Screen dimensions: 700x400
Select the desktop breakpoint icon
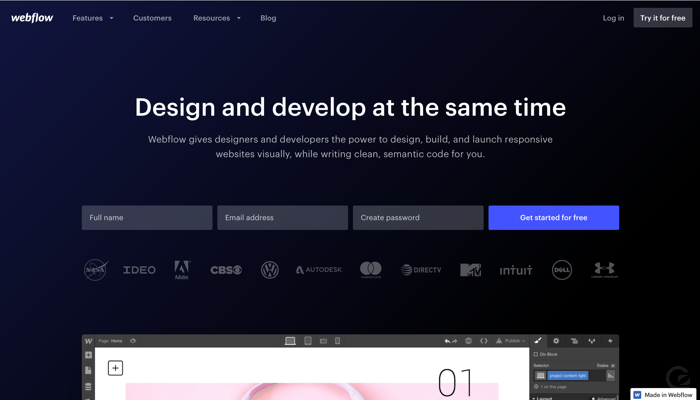(x=290, y=341)
